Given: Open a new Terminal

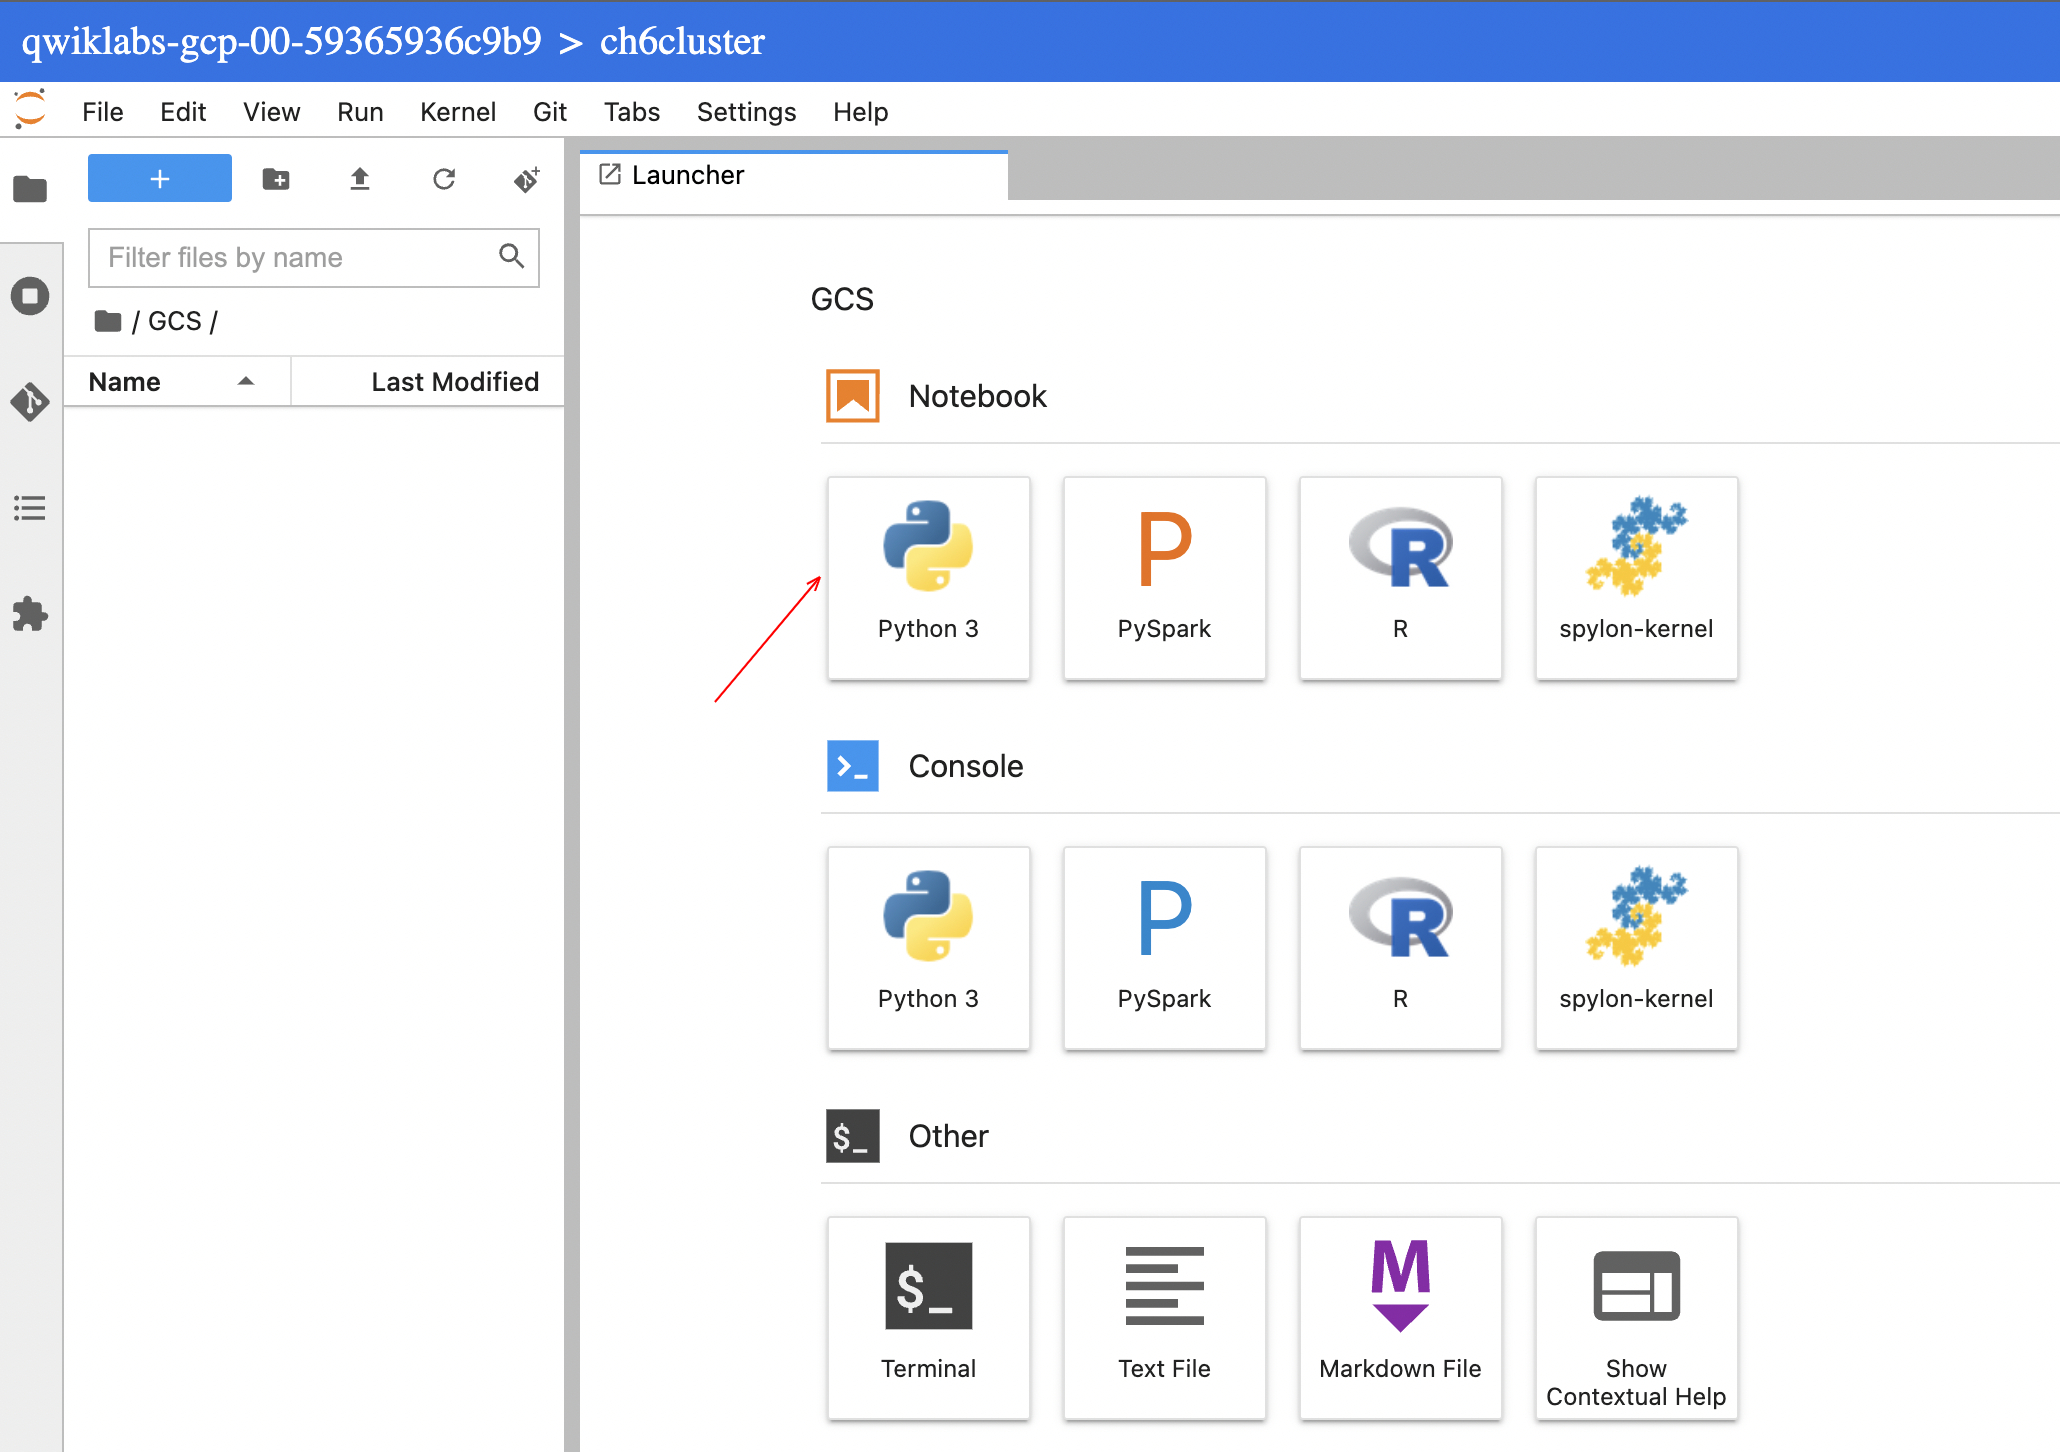Looking at the screenshot, I should click(928, 1318).
